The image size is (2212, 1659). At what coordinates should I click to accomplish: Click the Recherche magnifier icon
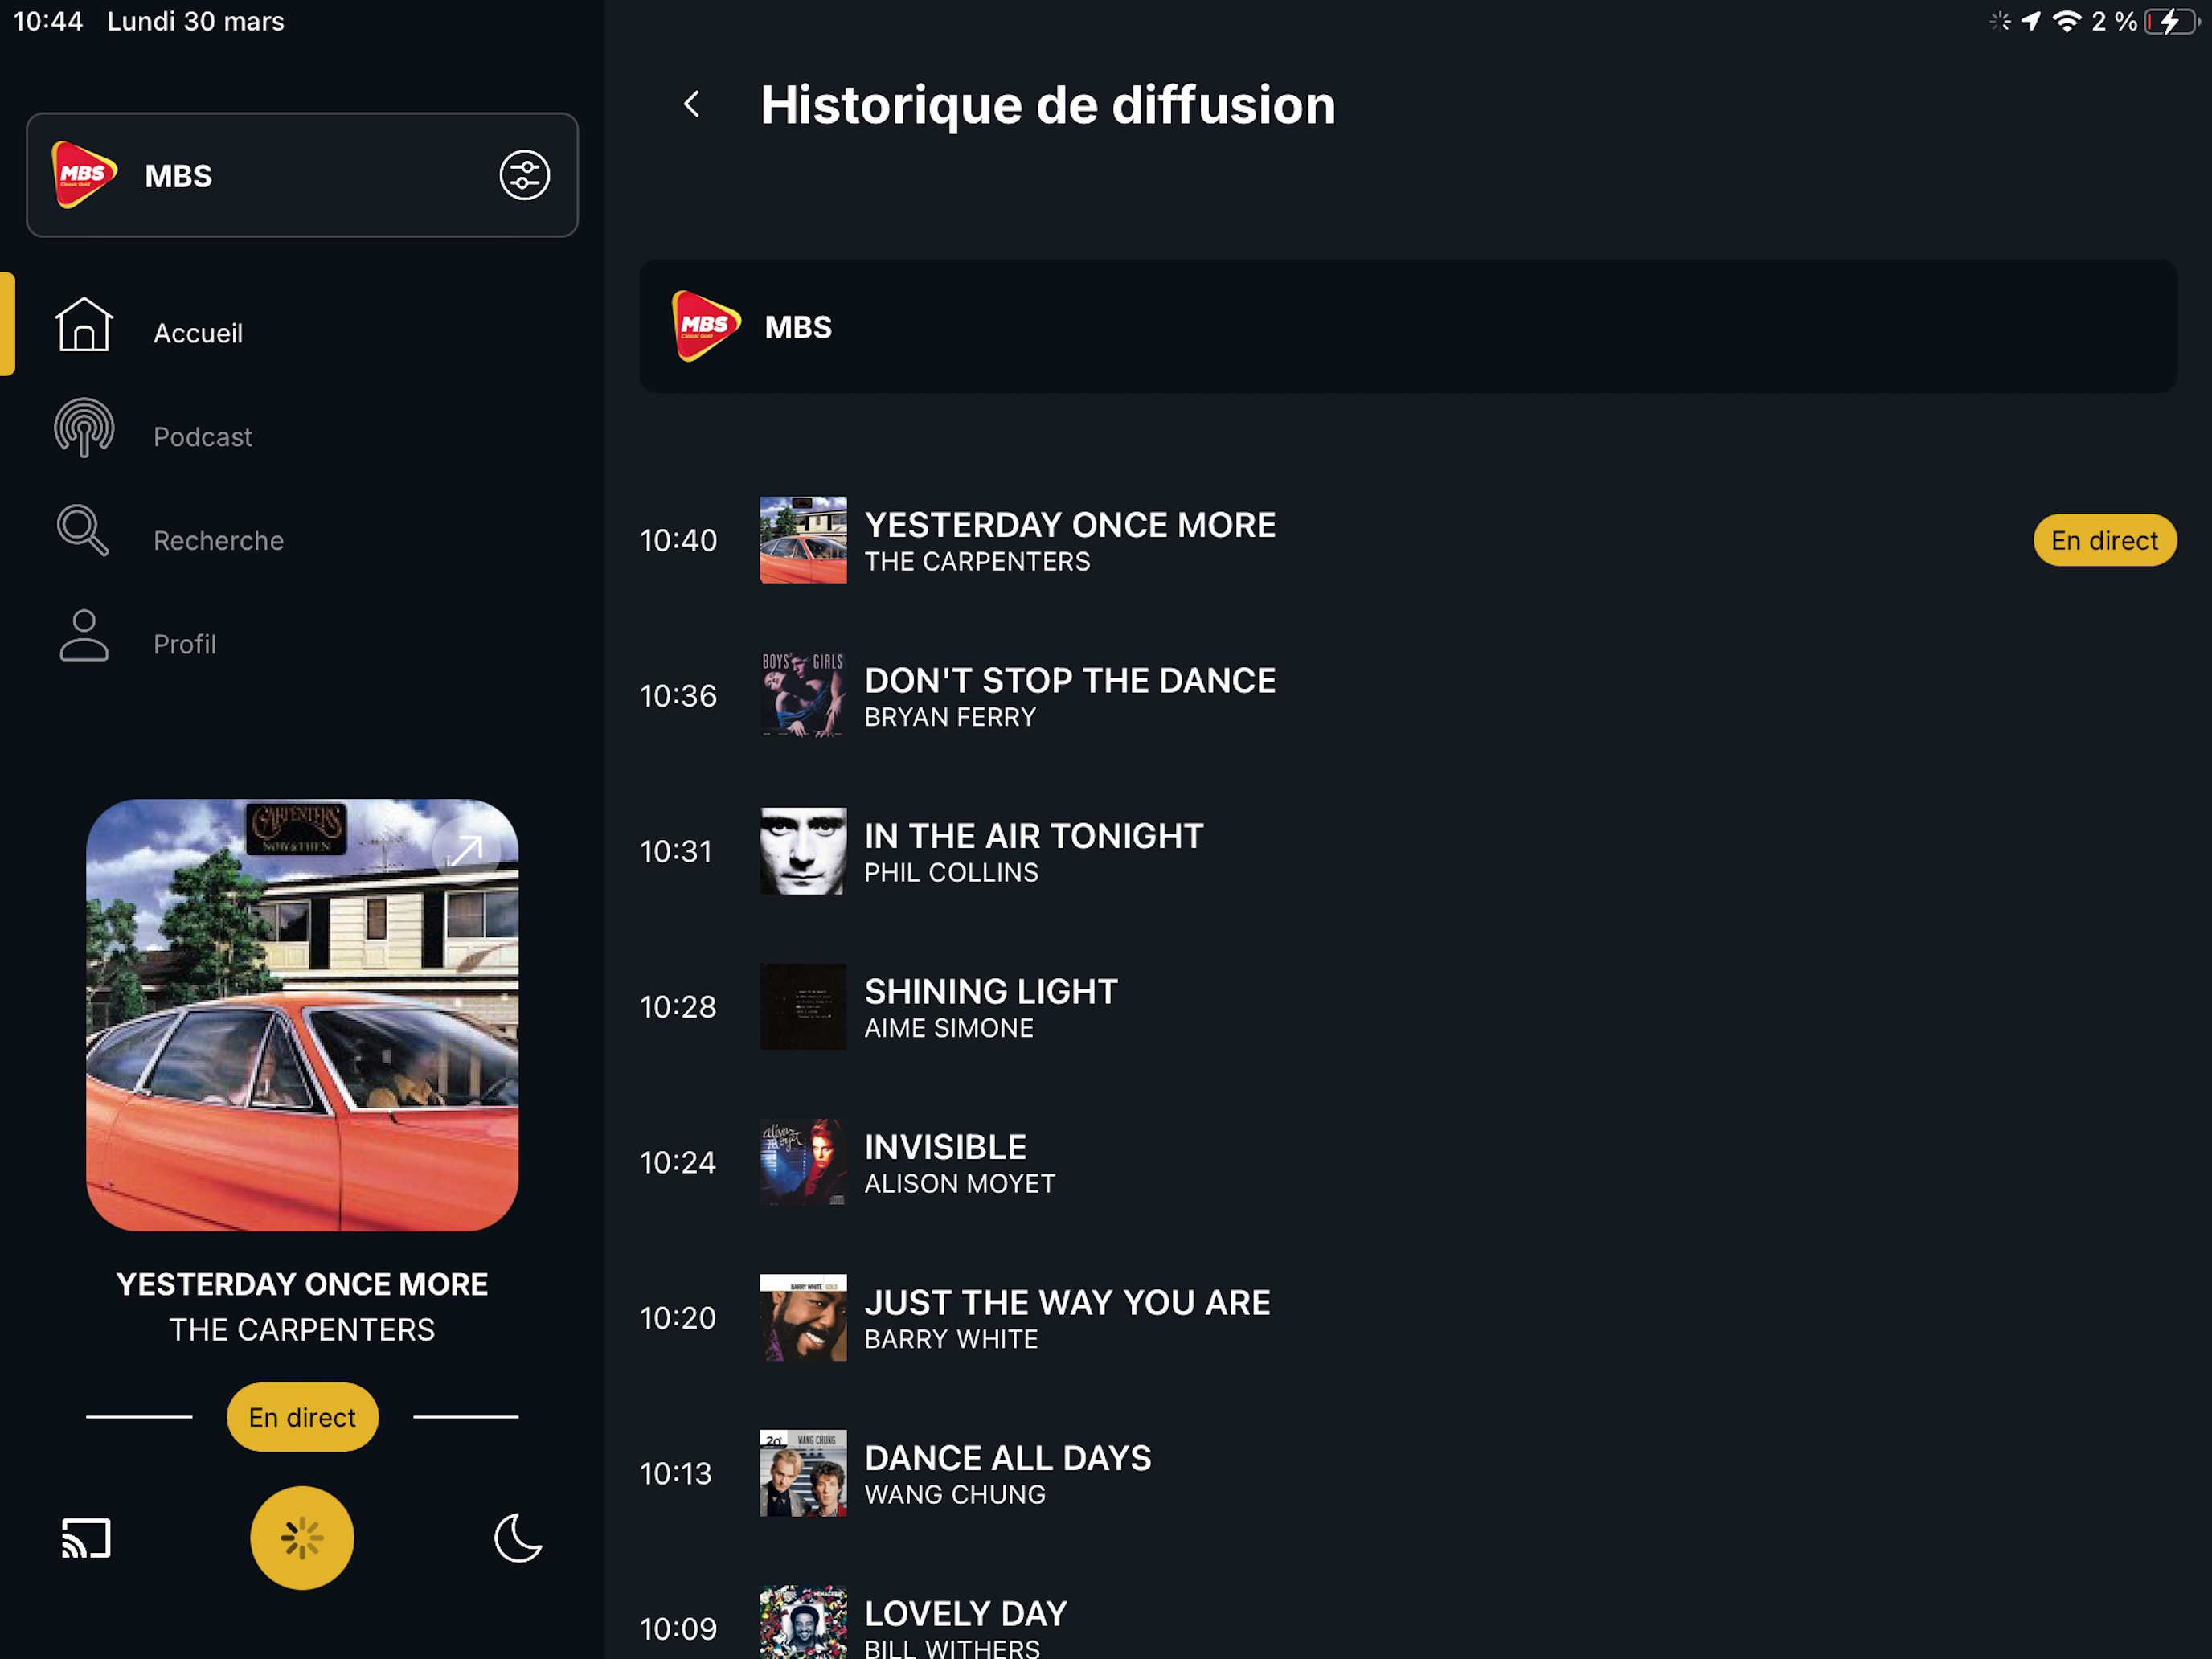tap(83, 530)
